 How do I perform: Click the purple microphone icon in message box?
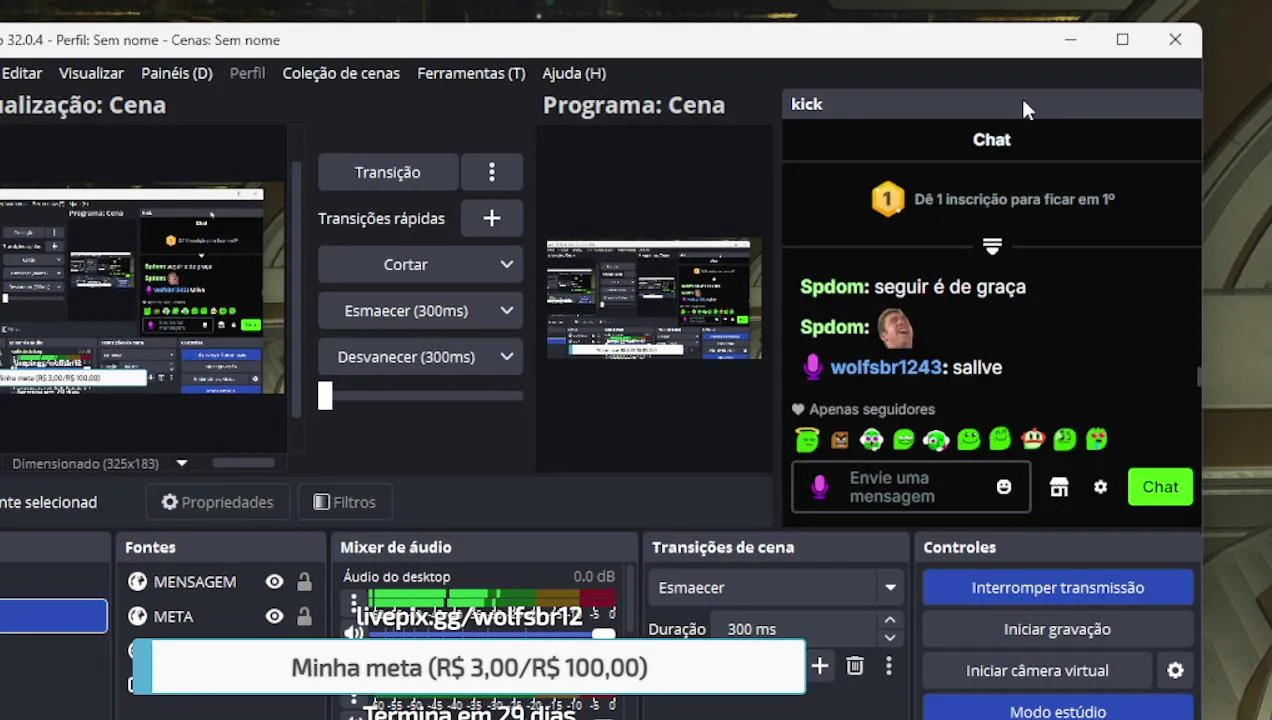click(819, 487)
